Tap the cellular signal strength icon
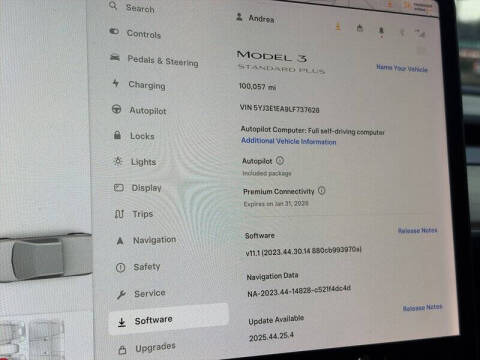 (420, 33)
